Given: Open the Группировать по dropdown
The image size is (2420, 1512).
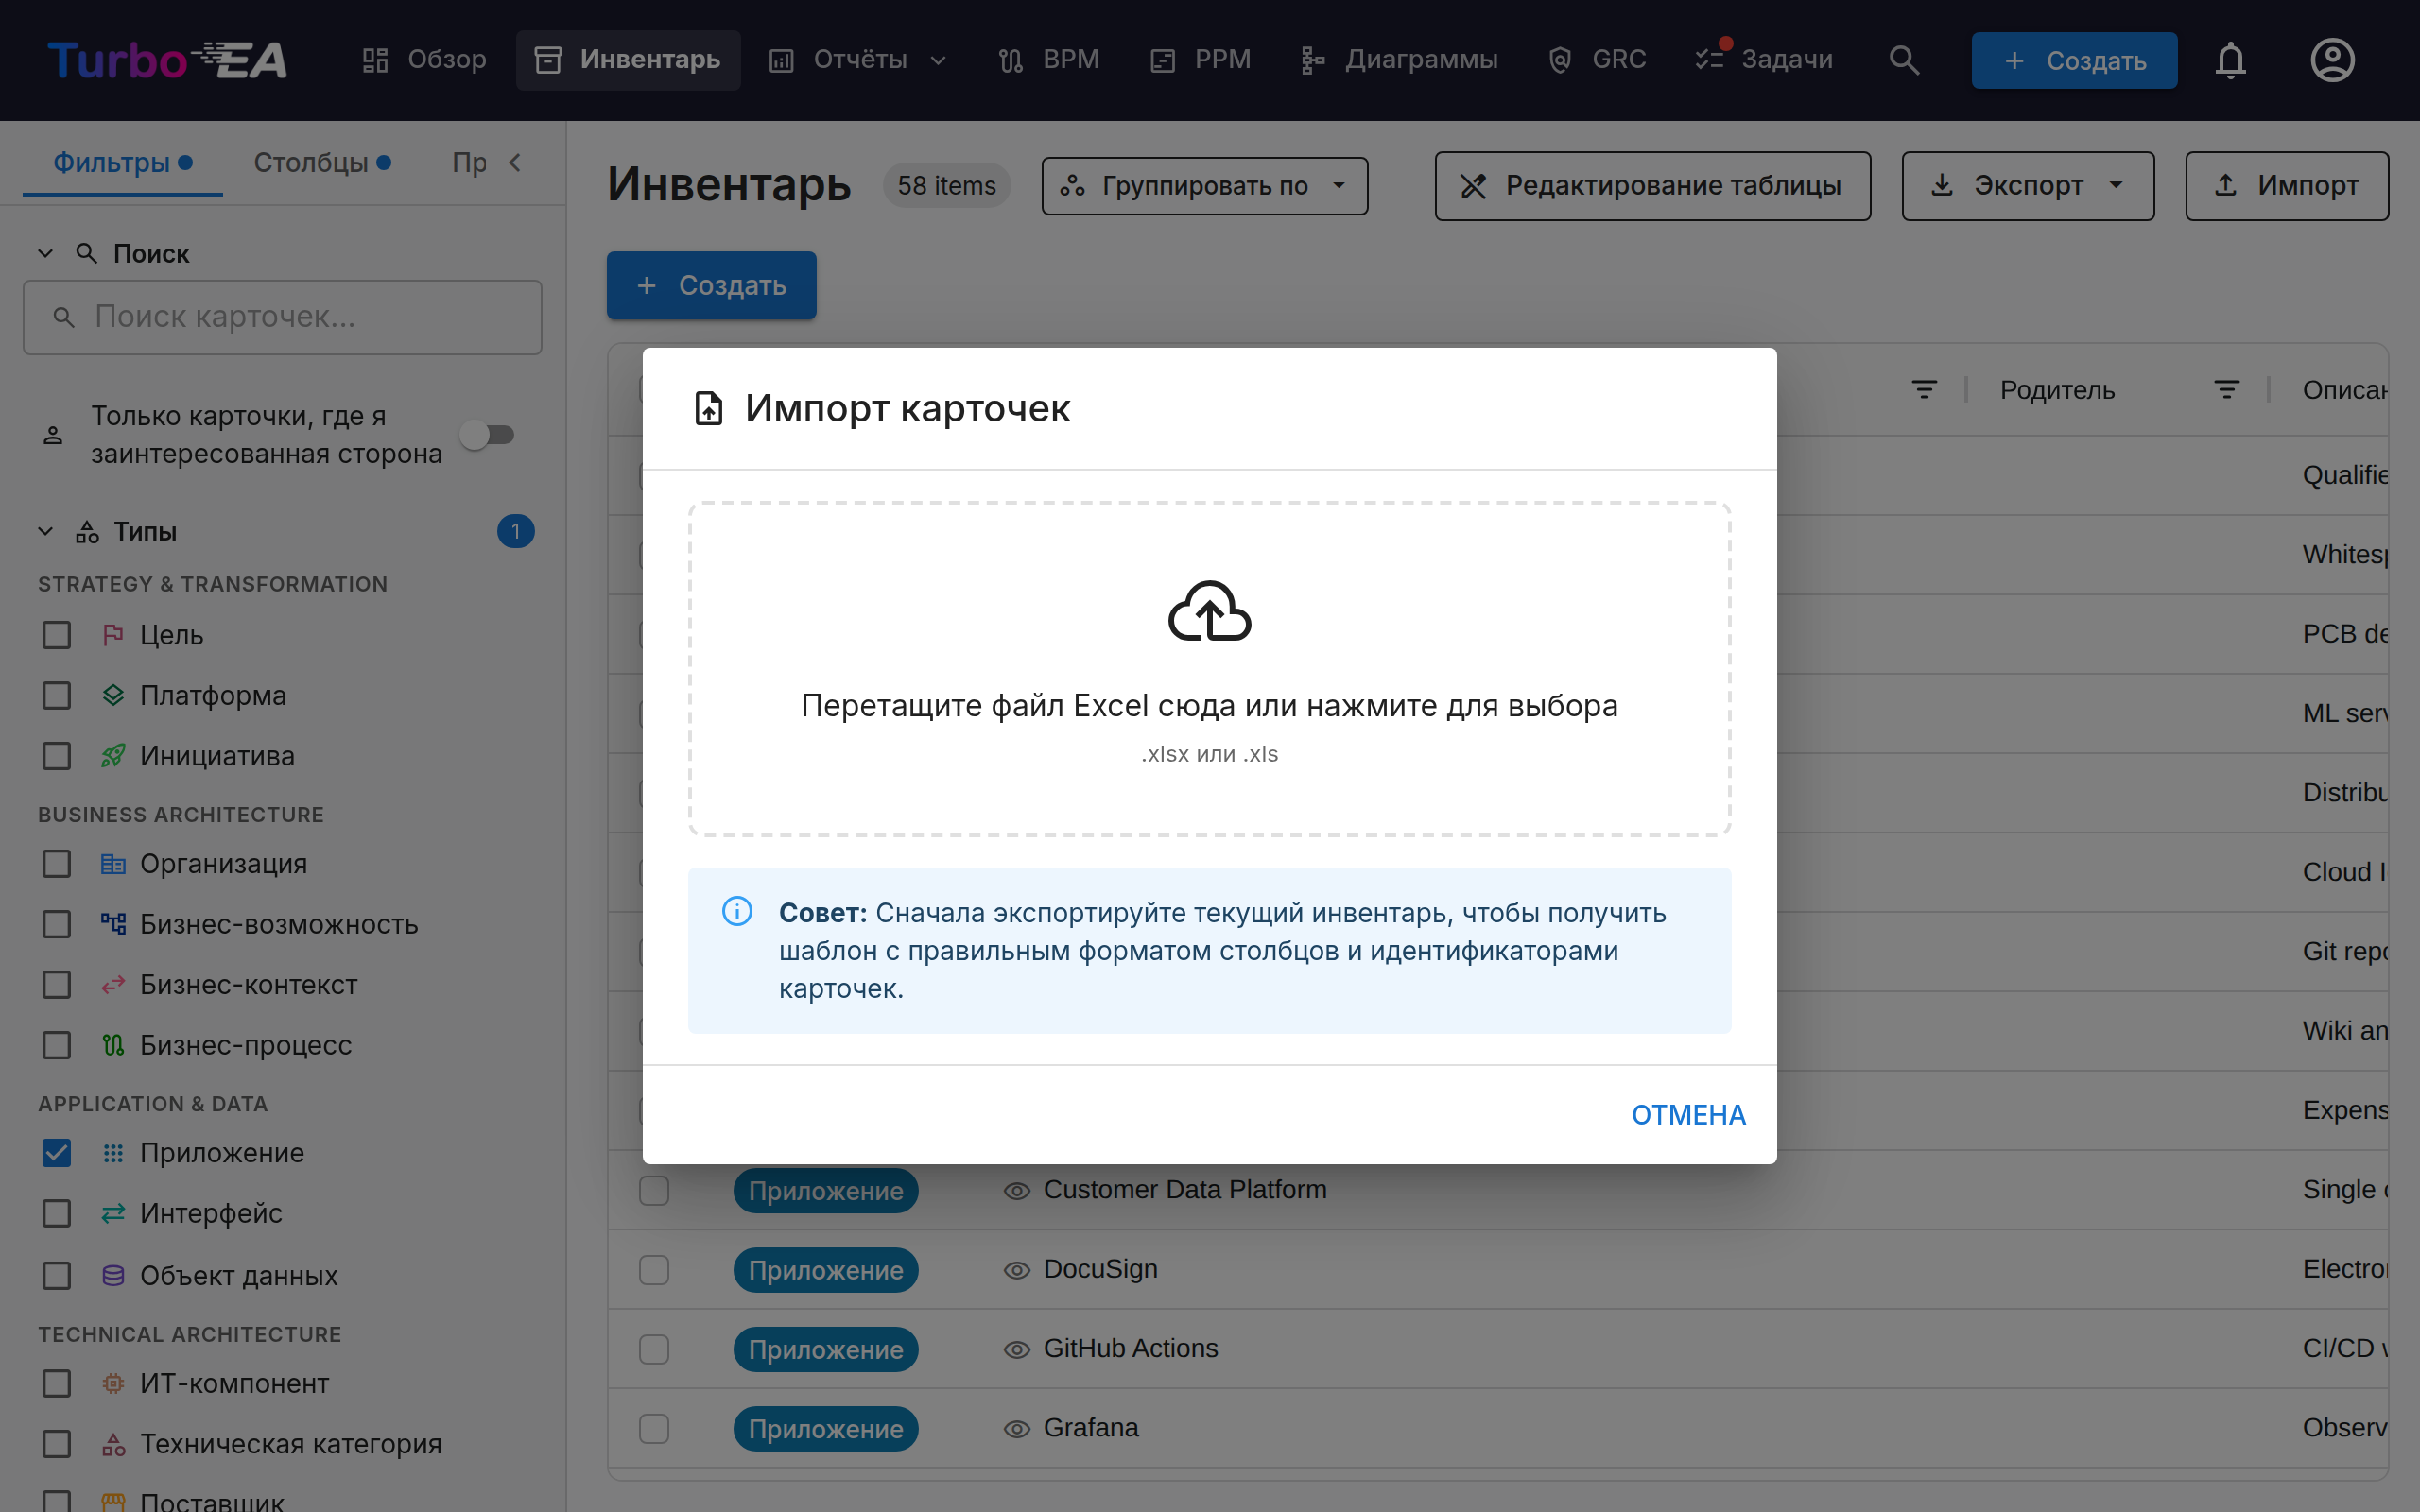Looking at the screenshot, I should tap(1204, 186).
